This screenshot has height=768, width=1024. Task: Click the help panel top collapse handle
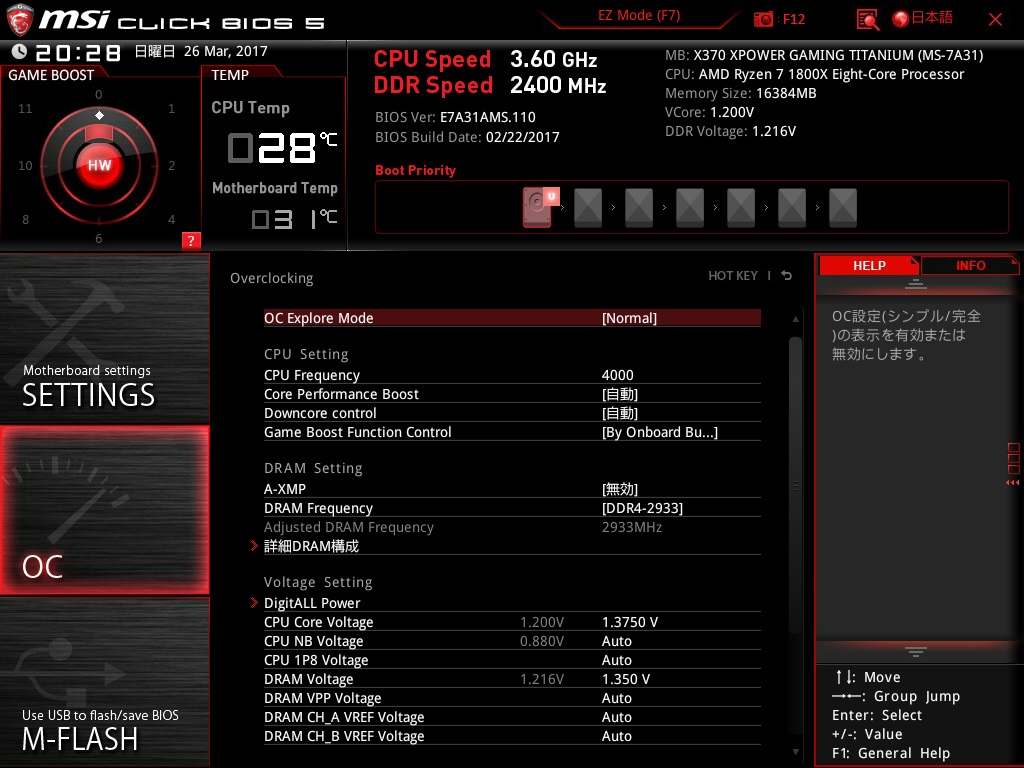pos(916,283)
